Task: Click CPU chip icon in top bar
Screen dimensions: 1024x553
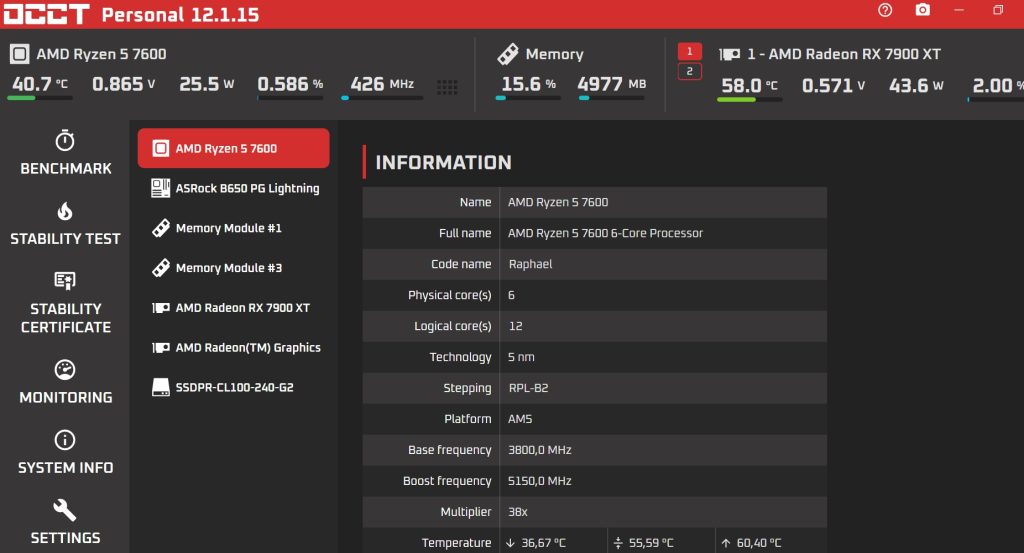Action: [x=20, y=54]
